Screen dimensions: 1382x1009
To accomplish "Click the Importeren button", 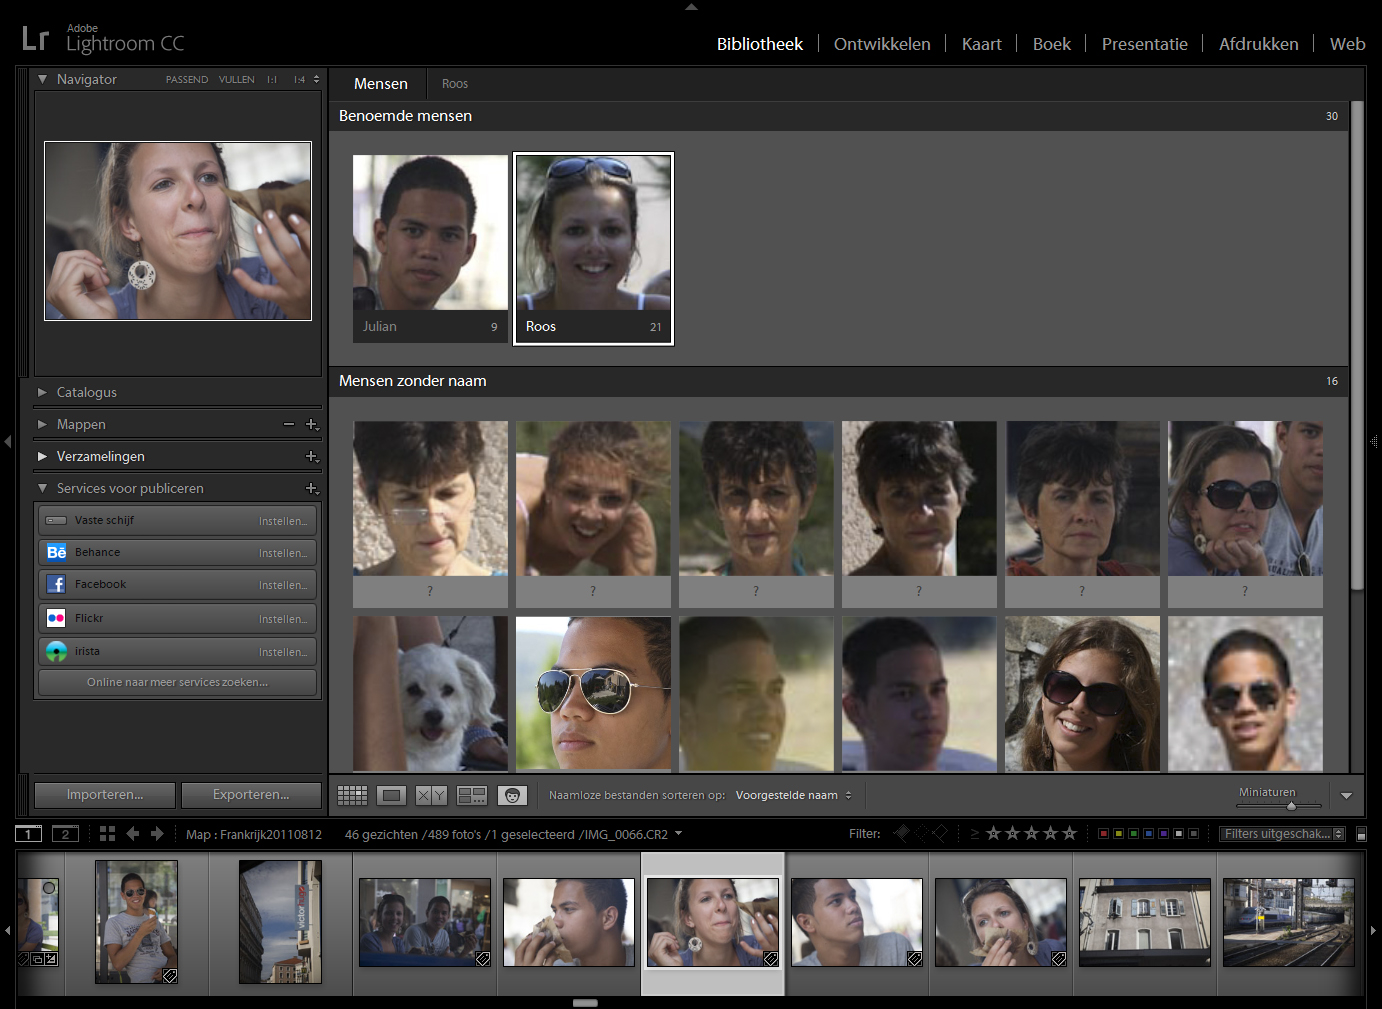I will pos(105,795).
